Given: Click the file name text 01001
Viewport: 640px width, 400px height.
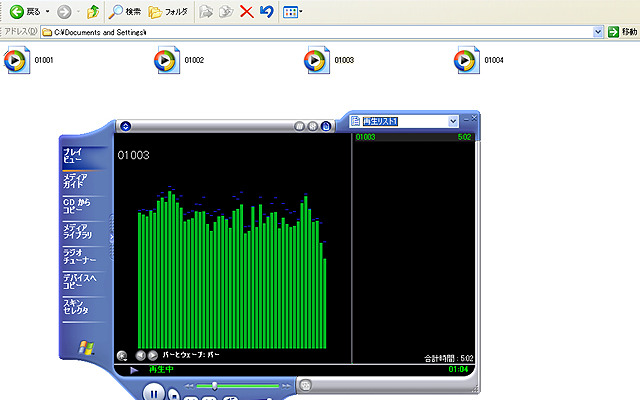Looking at the screenshot, I should coord(44,60).
